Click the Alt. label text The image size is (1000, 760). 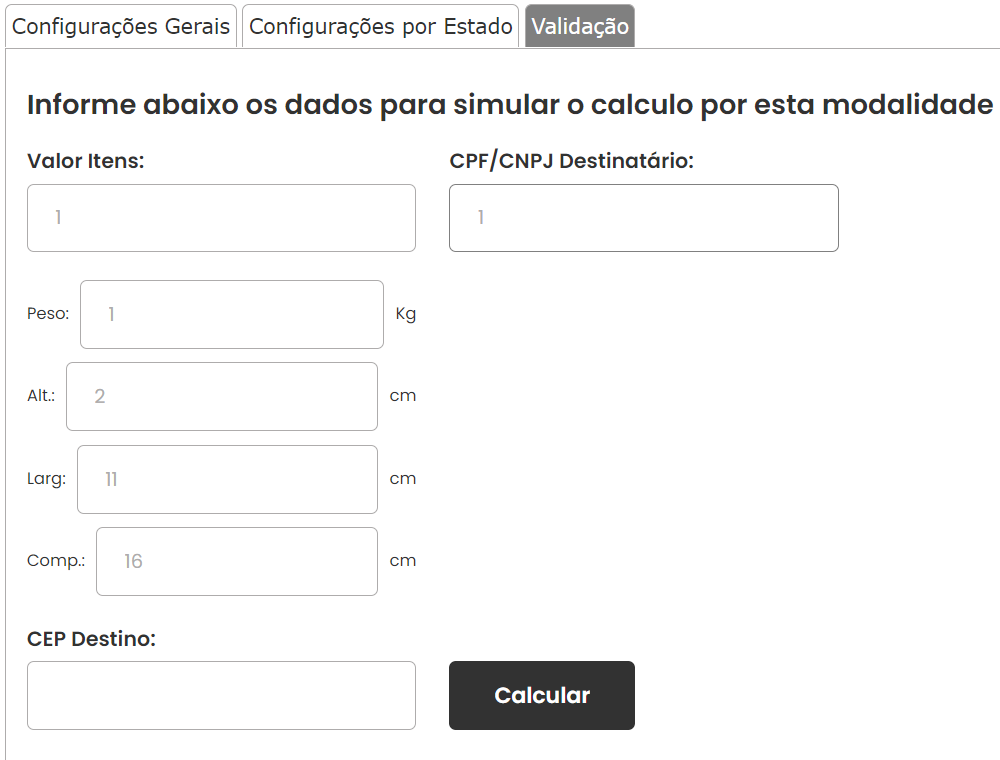tap(41, 396)
